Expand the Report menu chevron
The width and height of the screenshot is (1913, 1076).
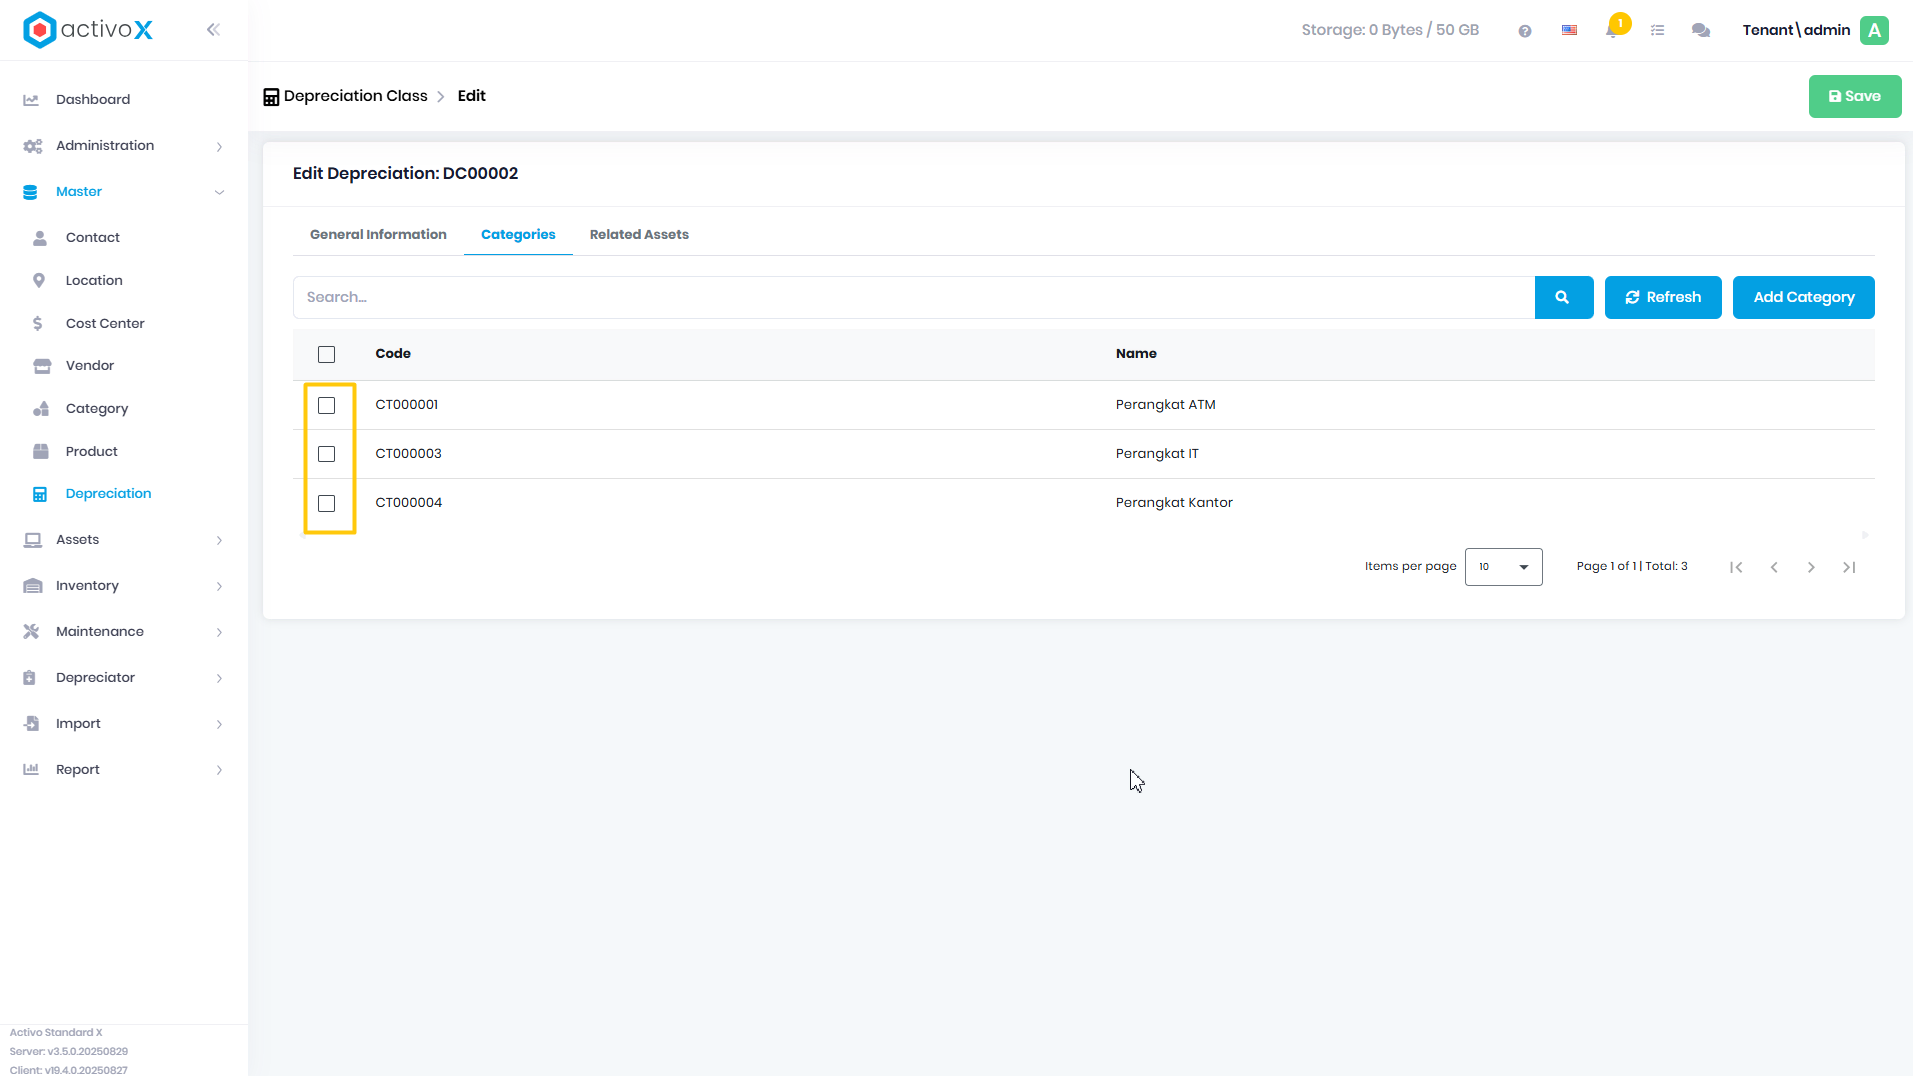[219, 770]
